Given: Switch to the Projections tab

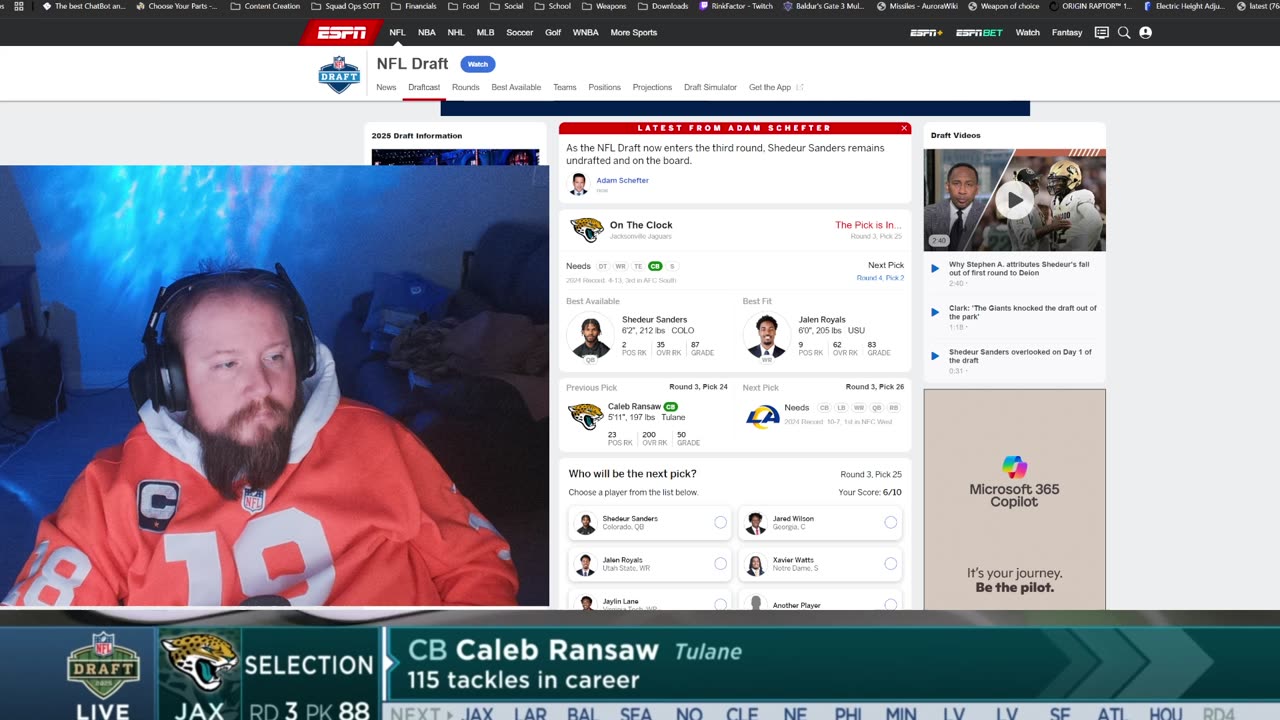Looking at the screenshot, I should tap(652, 87).
